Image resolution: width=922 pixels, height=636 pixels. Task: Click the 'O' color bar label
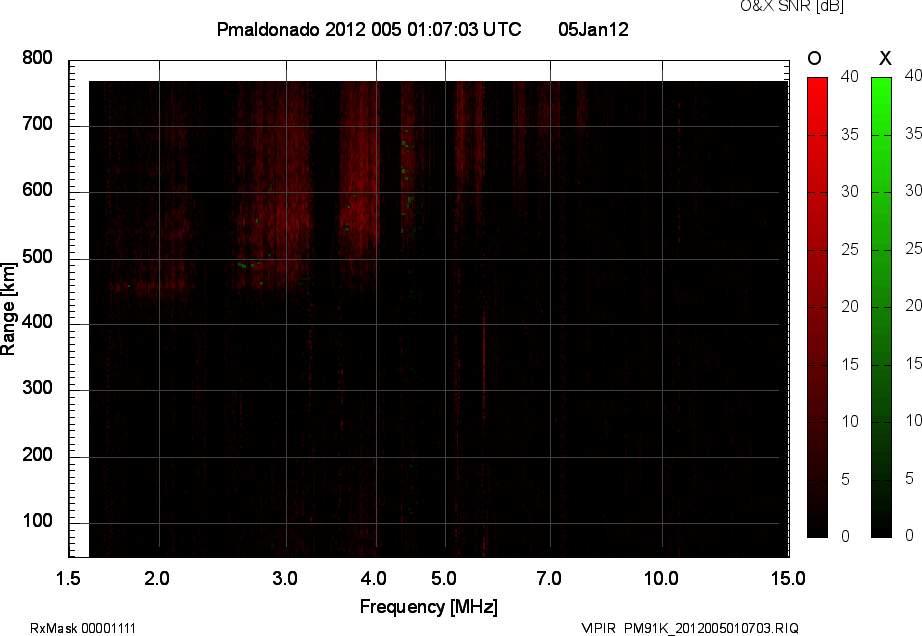pos(814,58)
